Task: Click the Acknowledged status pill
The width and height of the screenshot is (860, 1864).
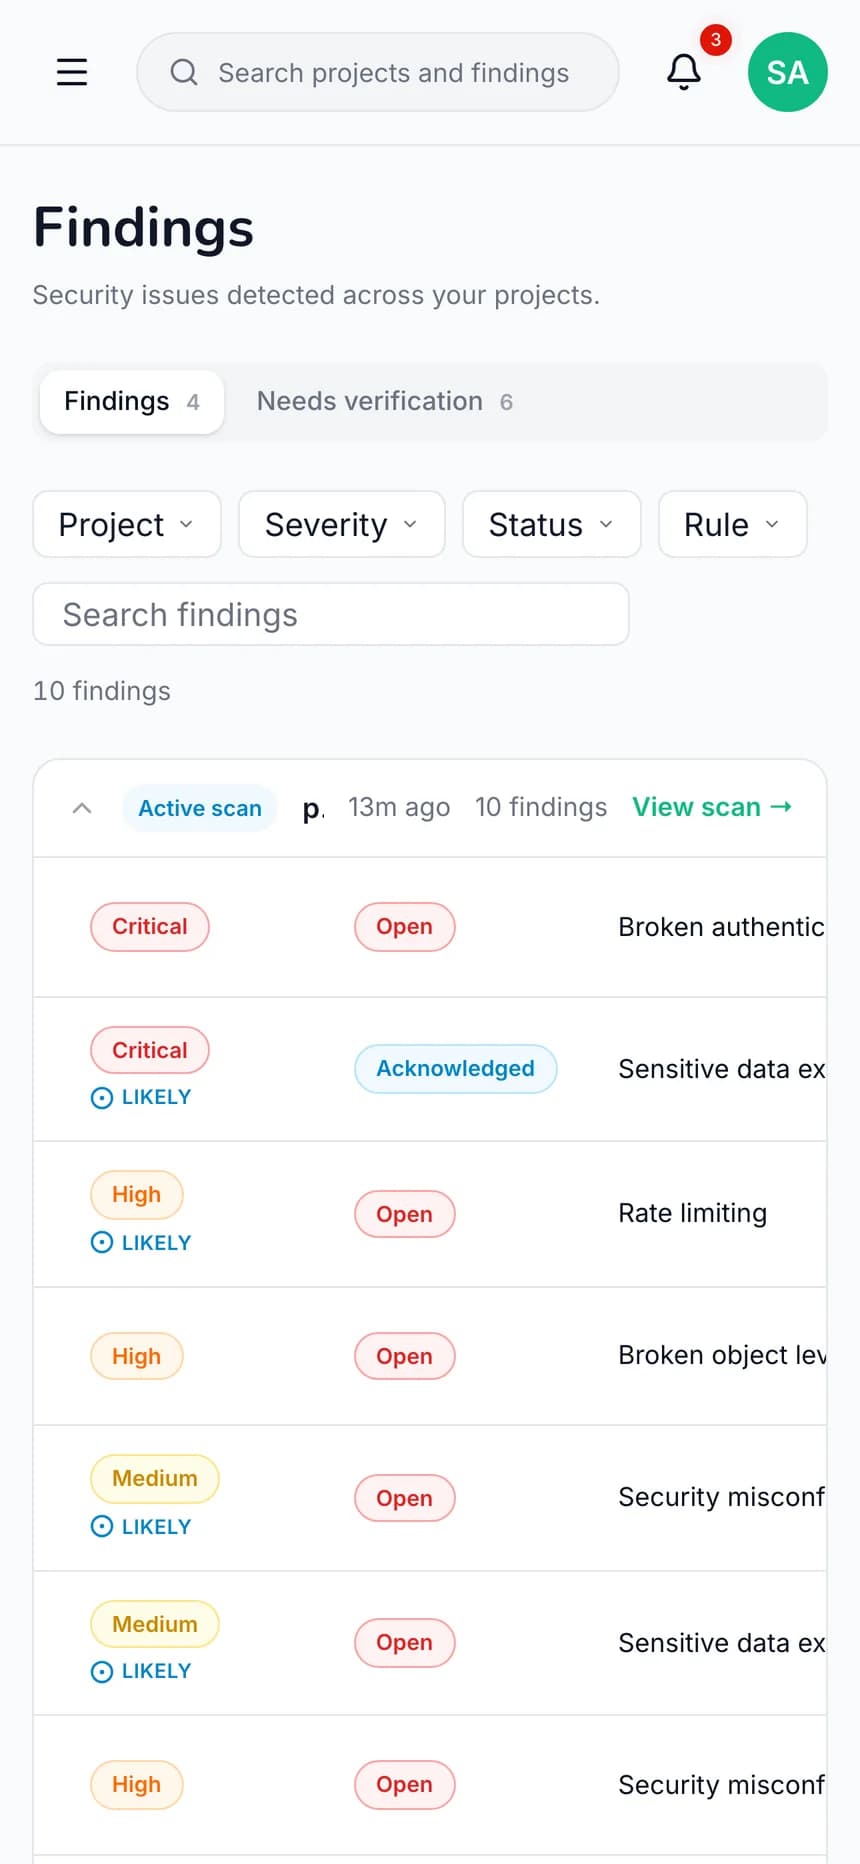Action: [x=456, y=1069]
